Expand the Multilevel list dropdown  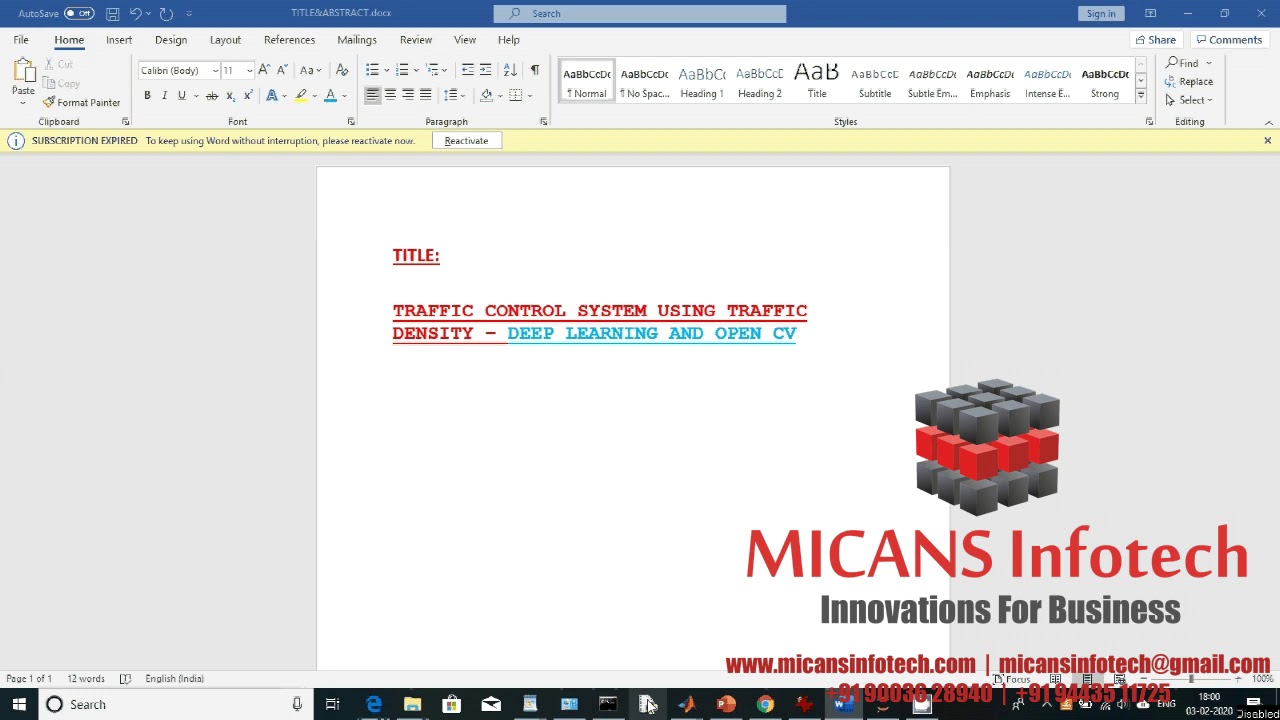pos(444,70)
